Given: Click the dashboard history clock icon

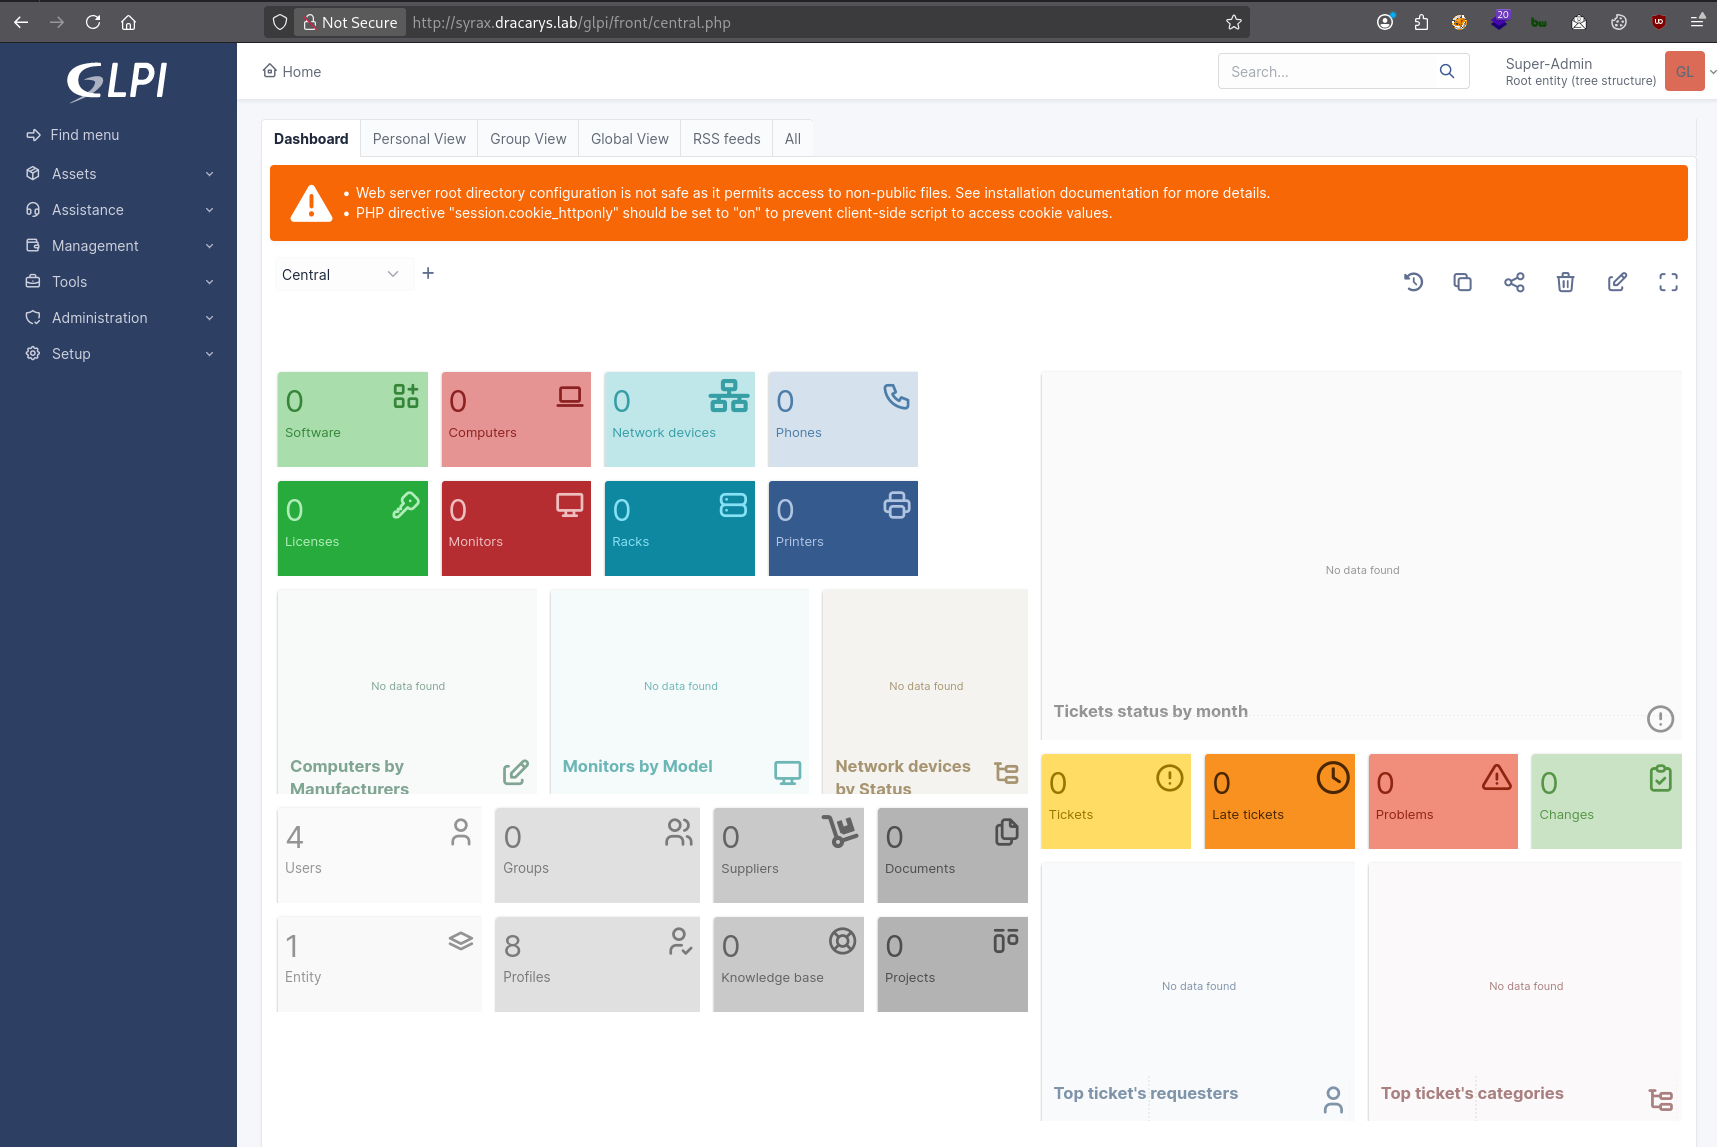Looking at the screenshot, I should click(x=1413, y=282).
